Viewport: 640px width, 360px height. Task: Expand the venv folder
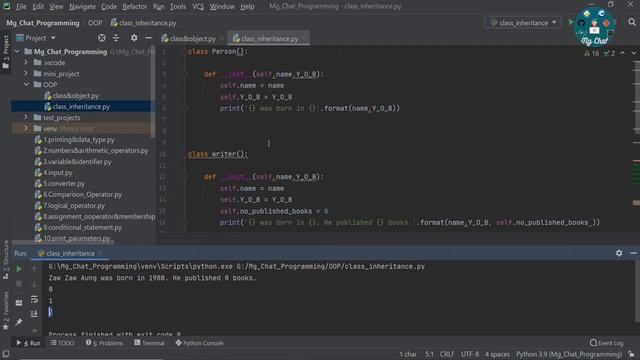26,129
